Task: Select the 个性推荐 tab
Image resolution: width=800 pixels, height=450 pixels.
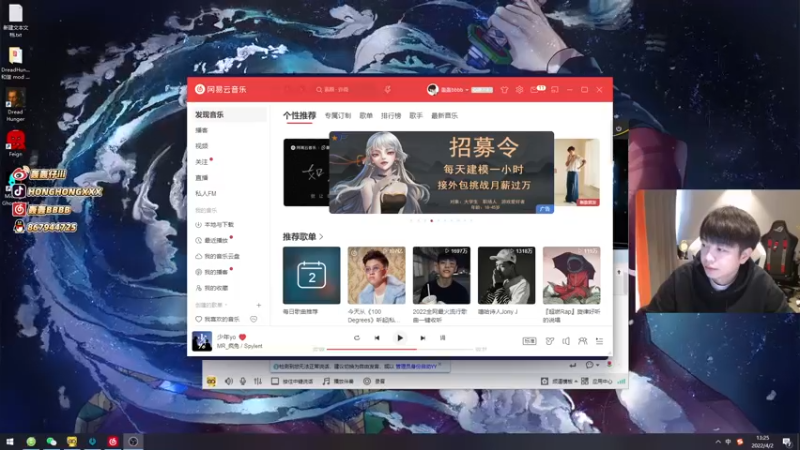Action: (299, 116)
